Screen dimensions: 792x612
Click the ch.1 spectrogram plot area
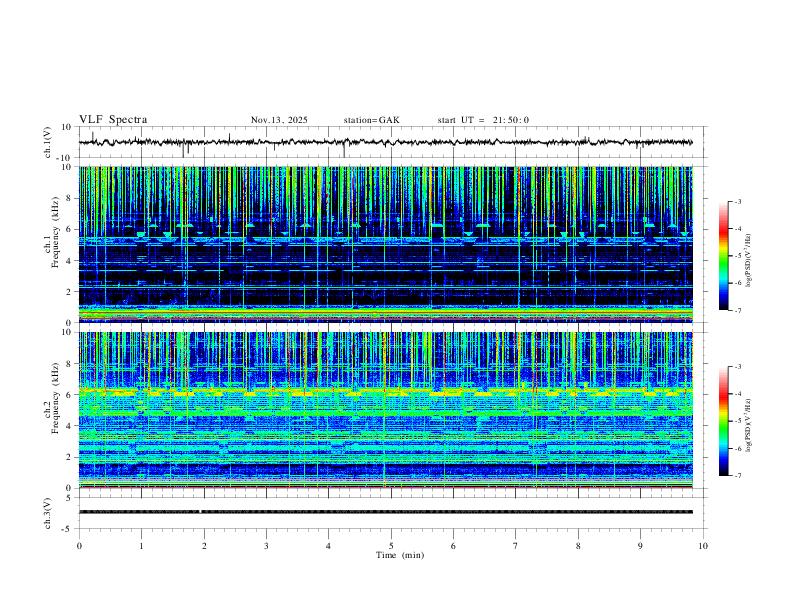point(385,244)
